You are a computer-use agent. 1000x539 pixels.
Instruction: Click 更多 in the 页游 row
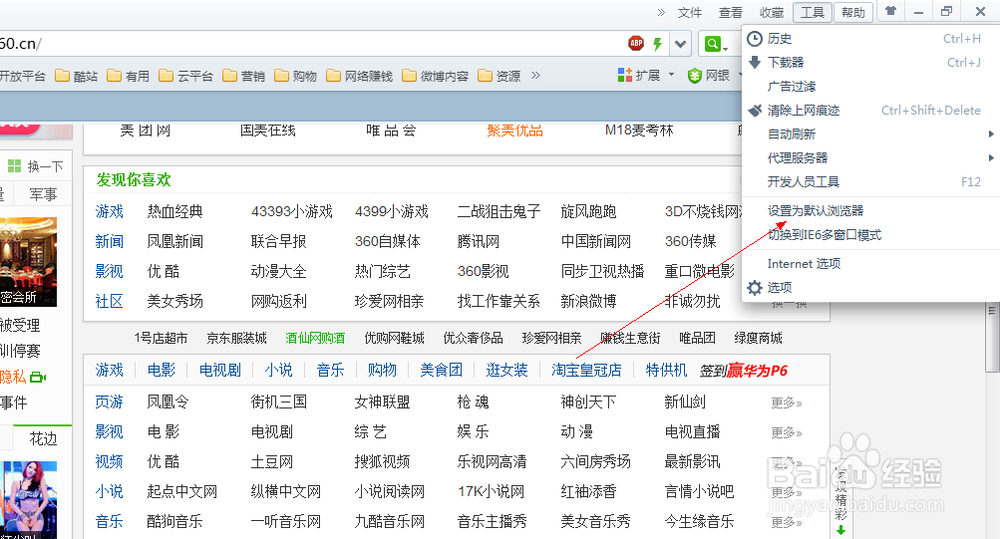point(786,403)
